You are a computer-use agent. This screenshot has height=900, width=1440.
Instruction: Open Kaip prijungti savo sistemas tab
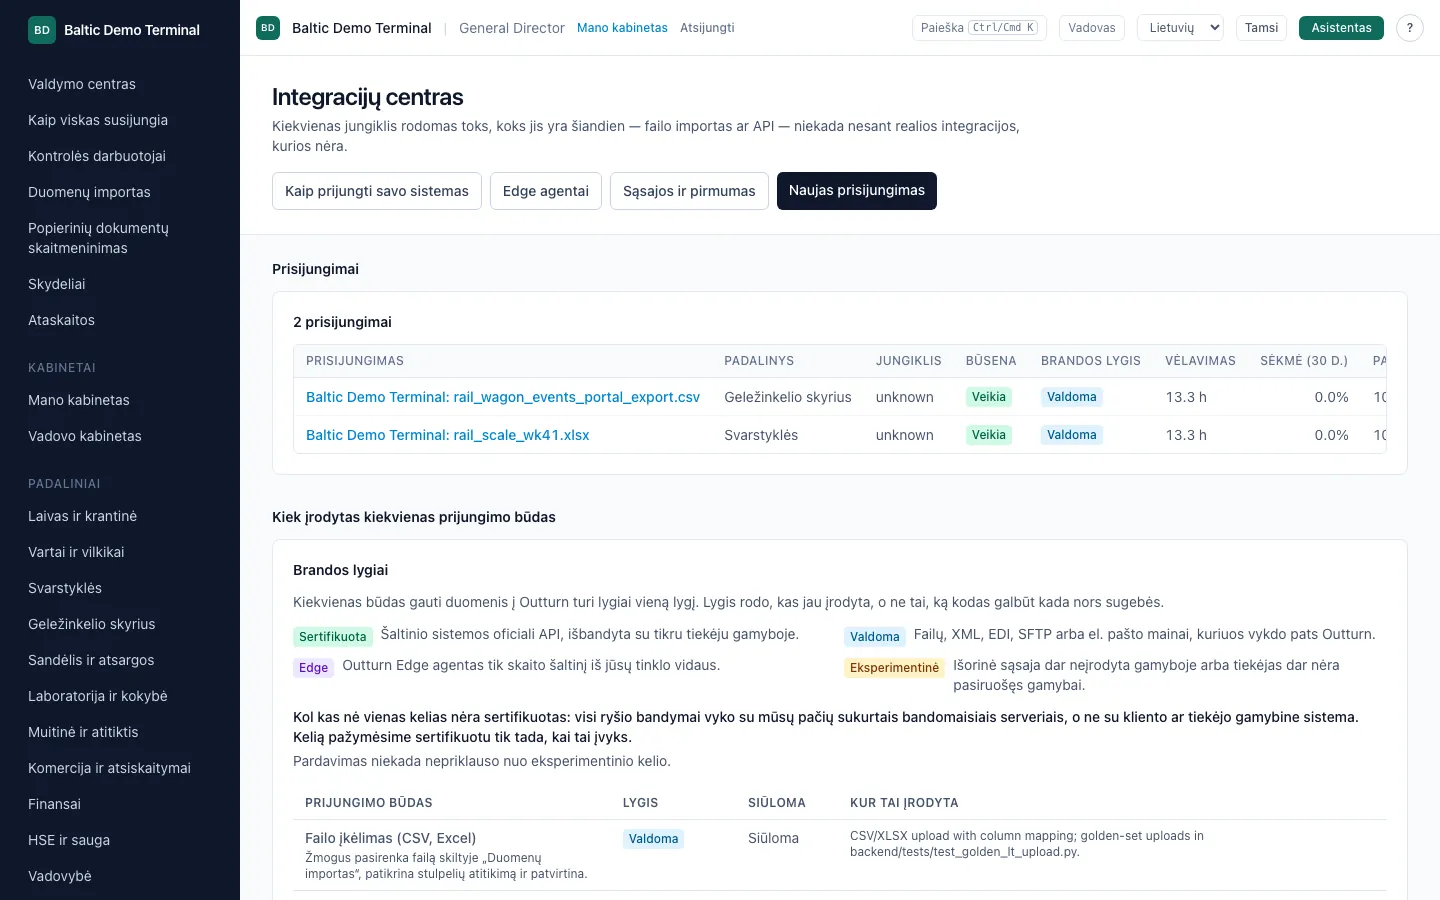377,191
